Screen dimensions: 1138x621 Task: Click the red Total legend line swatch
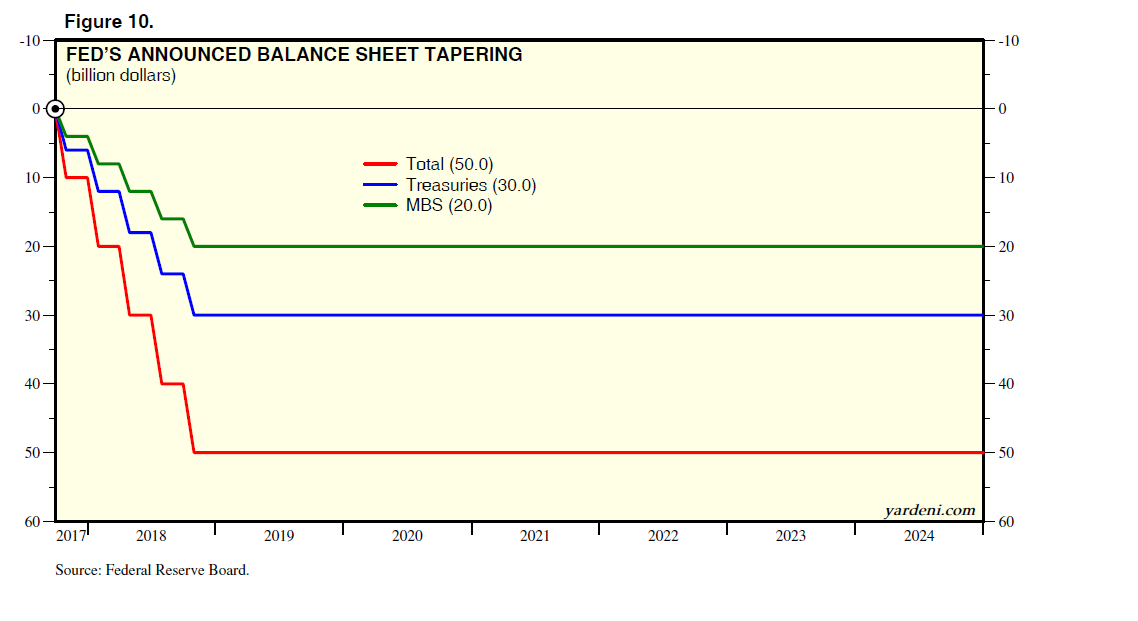[380, 164]
